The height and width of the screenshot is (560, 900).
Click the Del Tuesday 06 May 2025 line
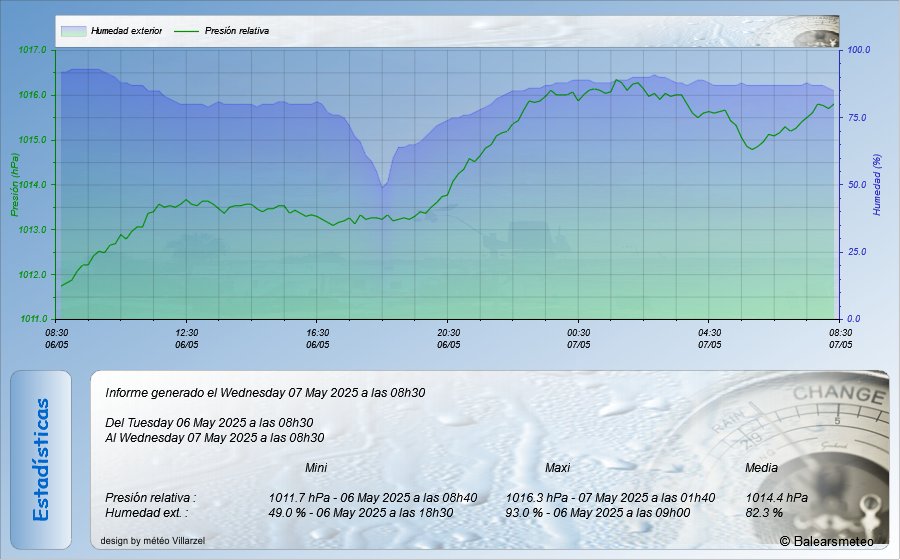(x=210, y=423)
